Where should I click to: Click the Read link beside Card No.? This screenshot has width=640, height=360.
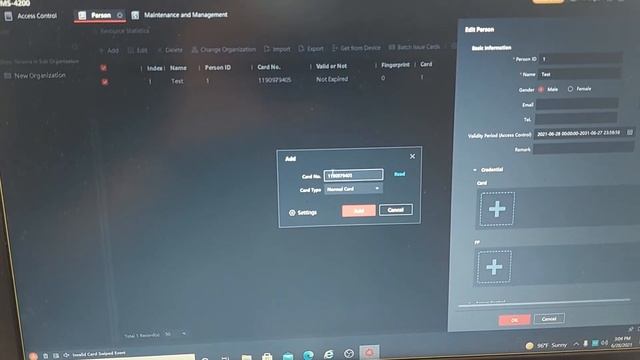point(399,174)
